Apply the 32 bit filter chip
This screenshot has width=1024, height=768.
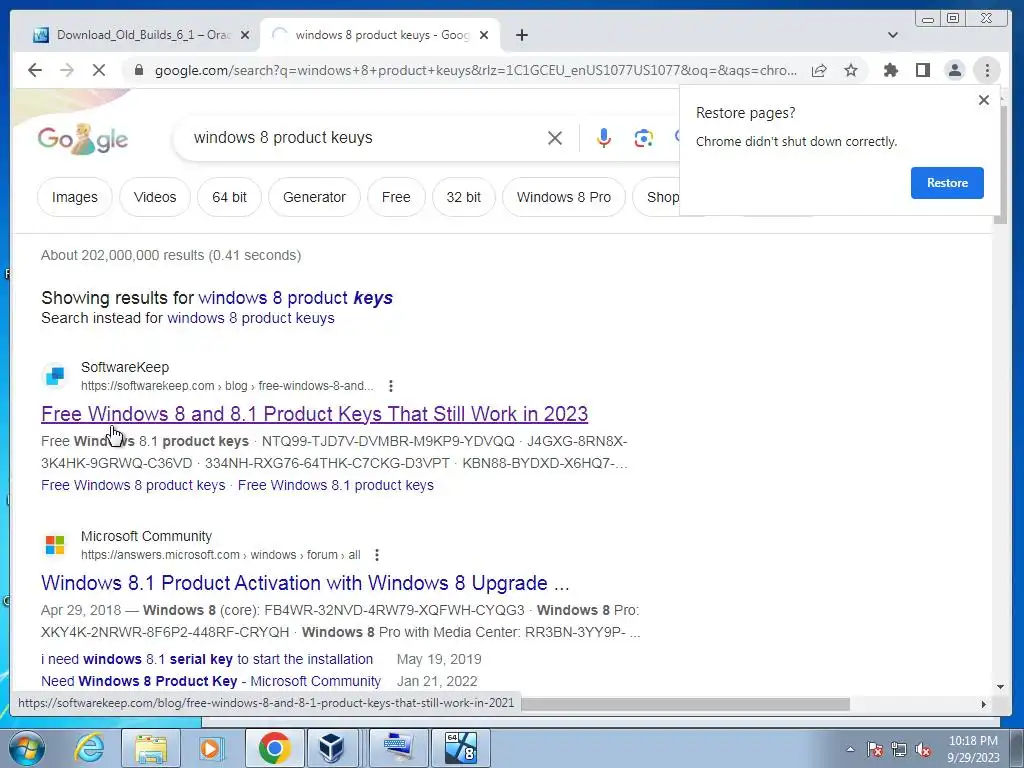pos(464,197)
